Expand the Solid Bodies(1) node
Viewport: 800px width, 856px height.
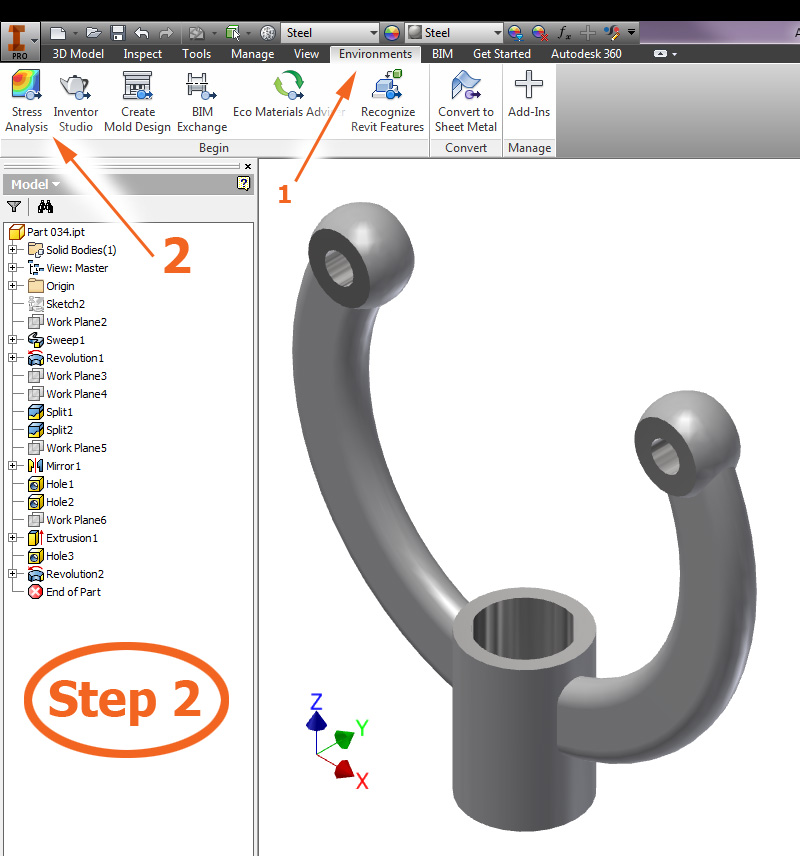pyautogui.click(x=13, y=249)
